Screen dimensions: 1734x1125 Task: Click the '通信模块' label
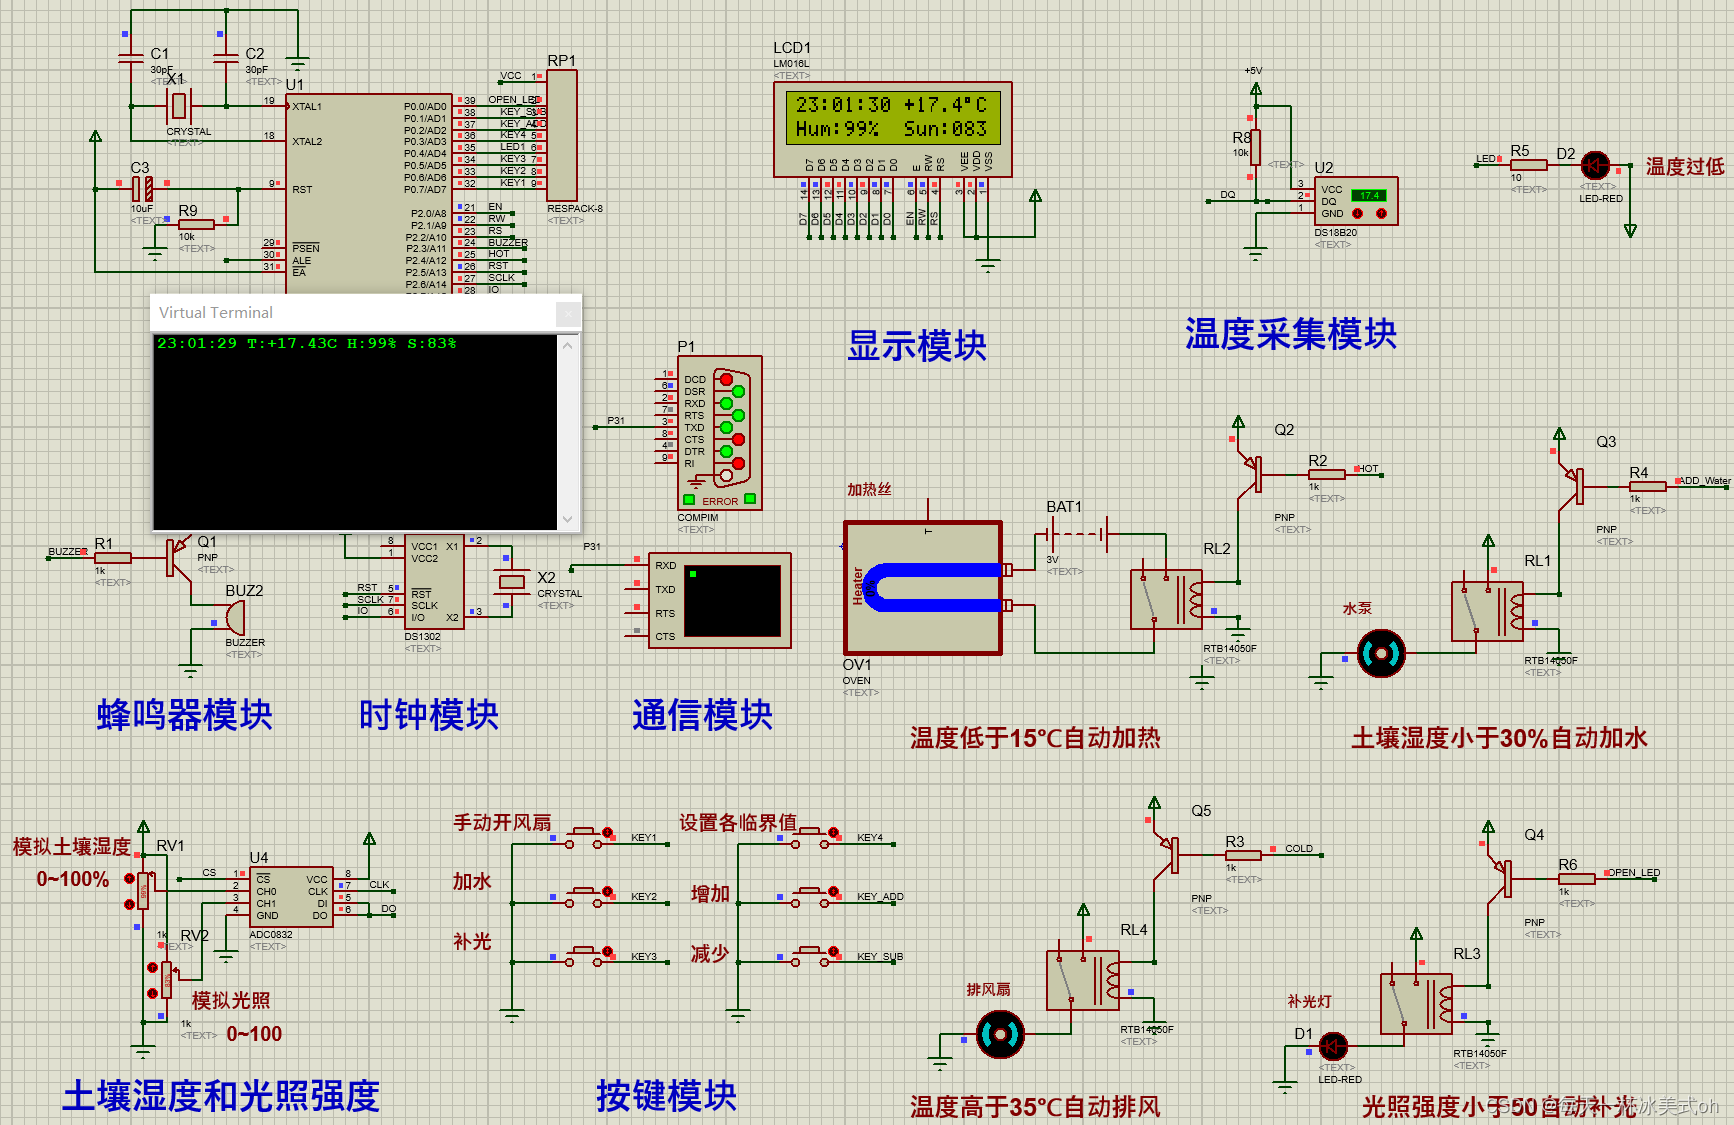(702, 715)
